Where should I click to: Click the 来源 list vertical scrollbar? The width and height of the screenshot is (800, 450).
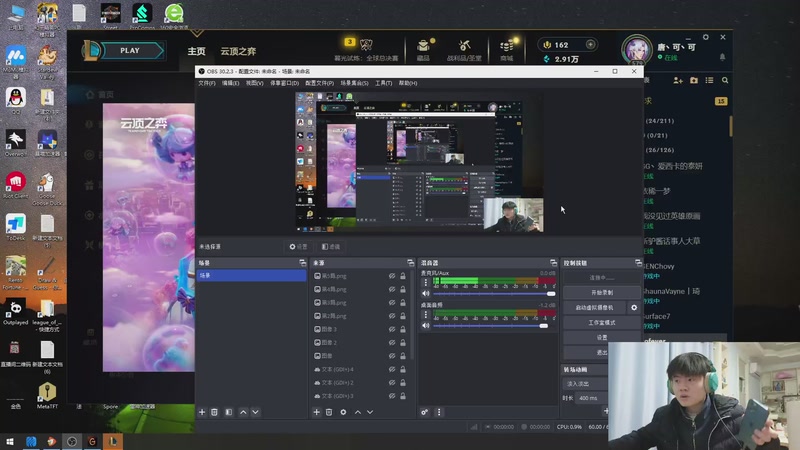coord(412,316)
